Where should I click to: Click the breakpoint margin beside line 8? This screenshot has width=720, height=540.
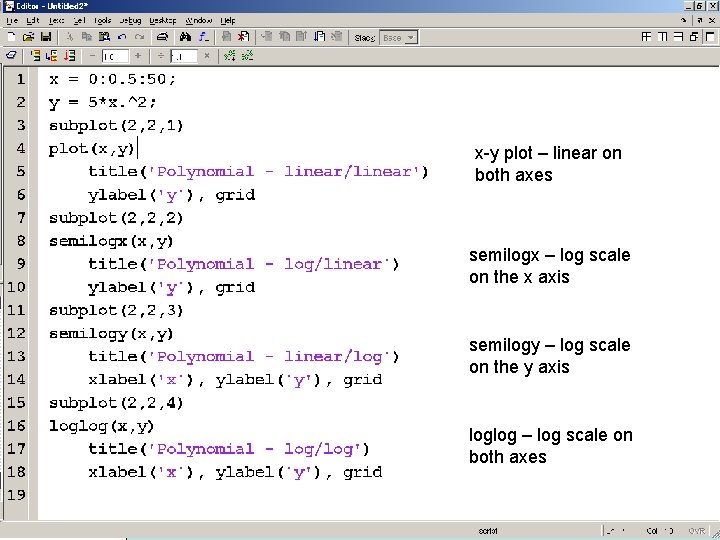(33, 241)
